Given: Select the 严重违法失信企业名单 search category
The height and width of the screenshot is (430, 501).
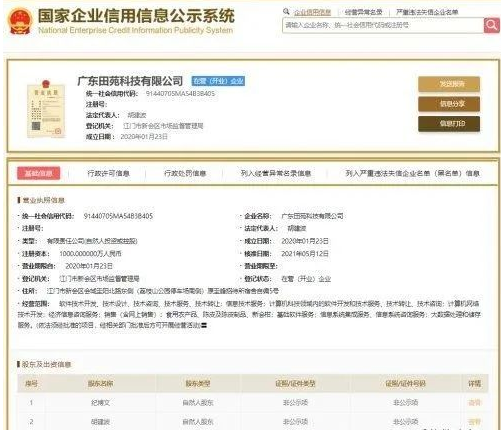Looking at the screenshot, I should pos(427,12).
